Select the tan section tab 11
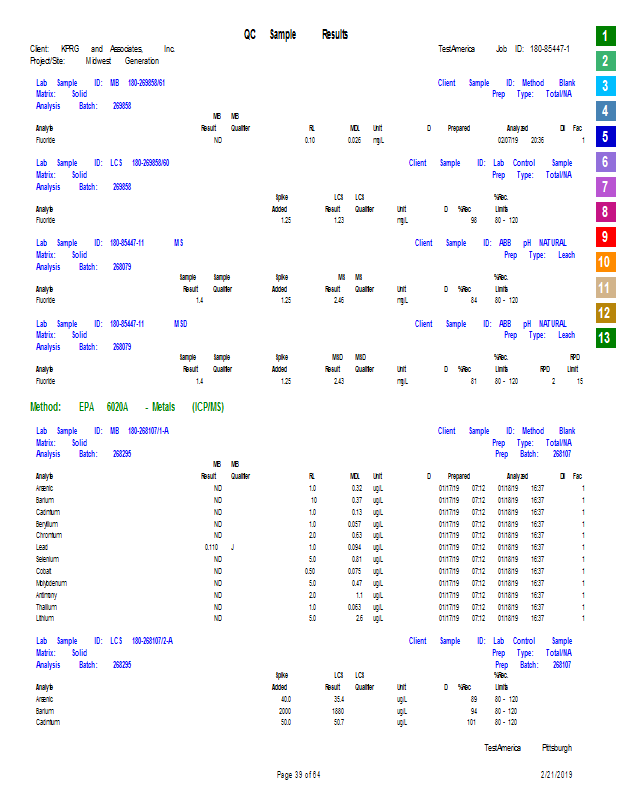Screen dimensions: 618x800 point(604,288)
